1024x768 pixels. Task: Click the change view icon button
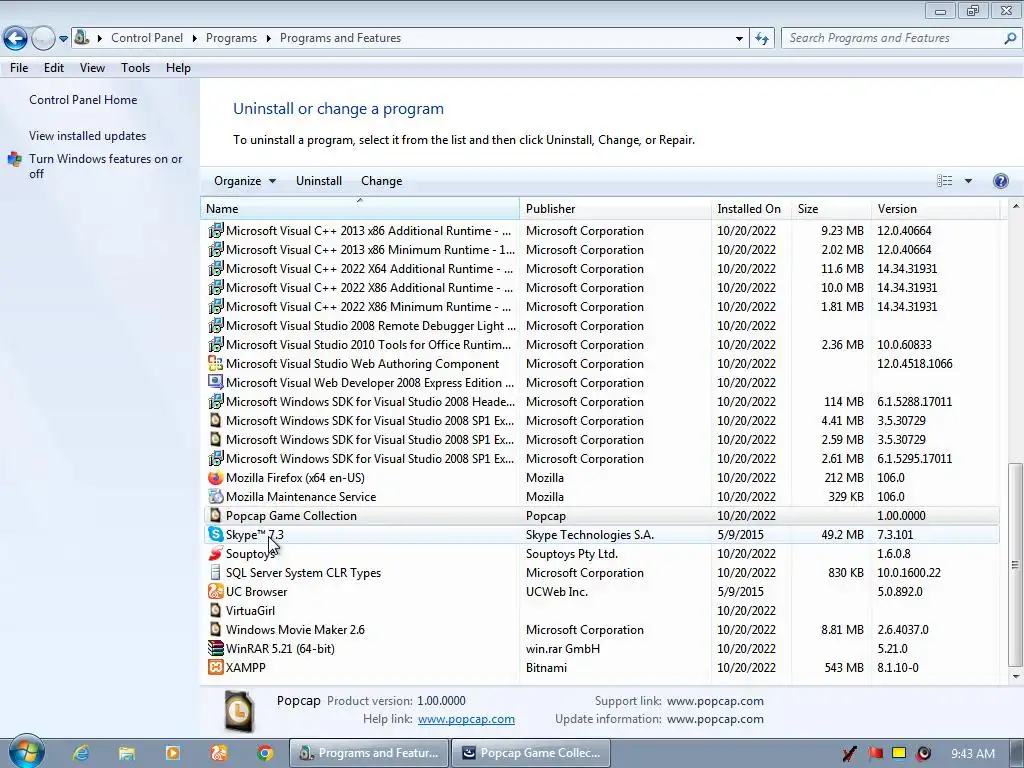point(944,181)
